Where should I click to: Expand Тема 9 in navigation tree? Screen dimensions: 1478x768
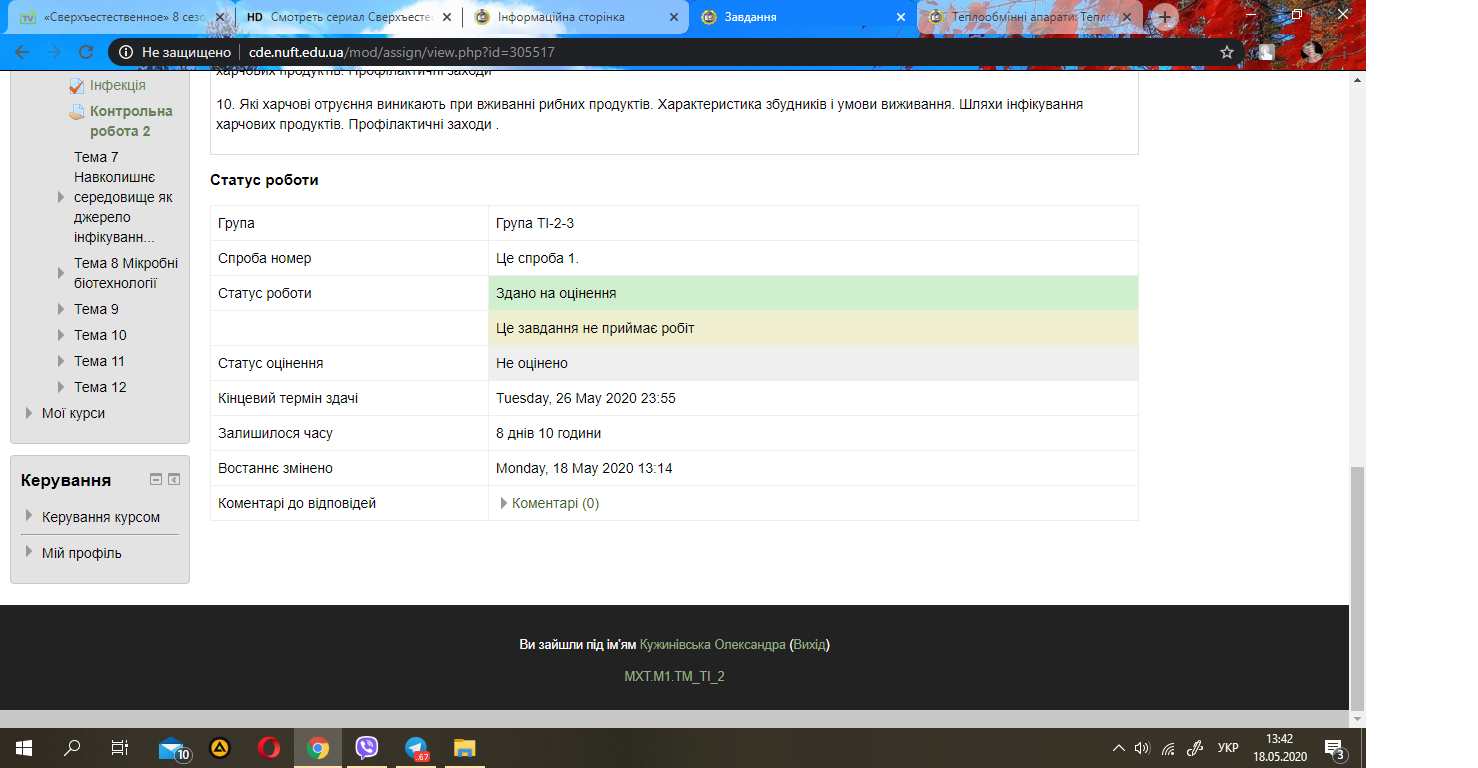[x=61, y=309]
